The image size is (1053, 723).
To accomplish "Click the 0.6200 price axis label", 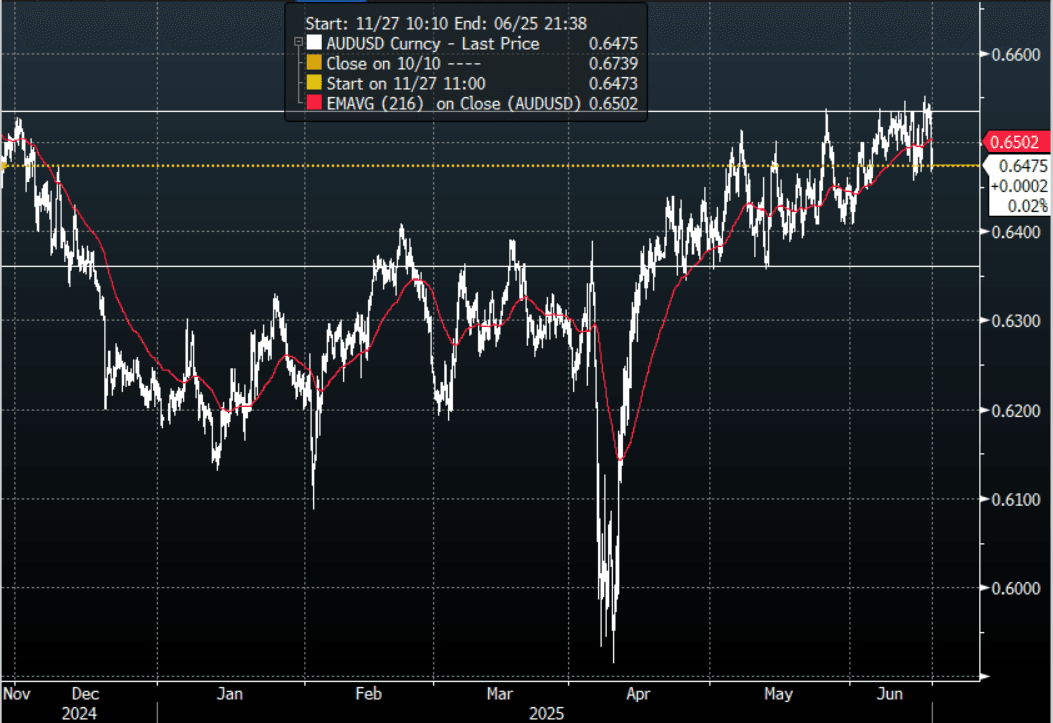I will tap(1016, 410).
